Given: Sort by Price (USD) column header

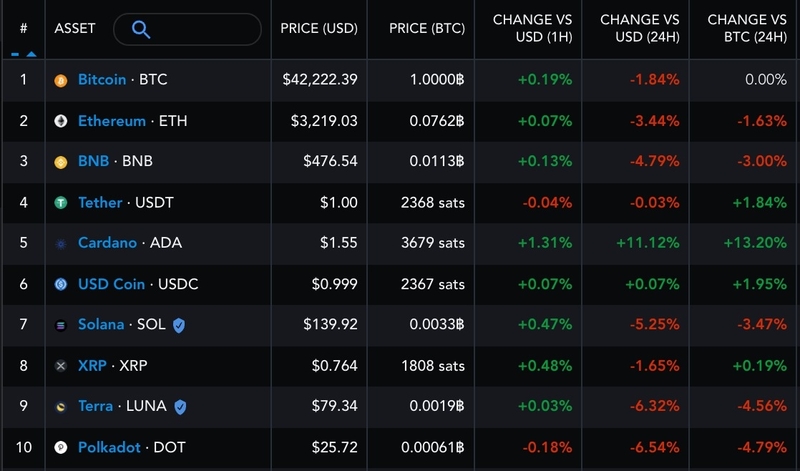Looking at the screenshot, I should click(319, 29).
